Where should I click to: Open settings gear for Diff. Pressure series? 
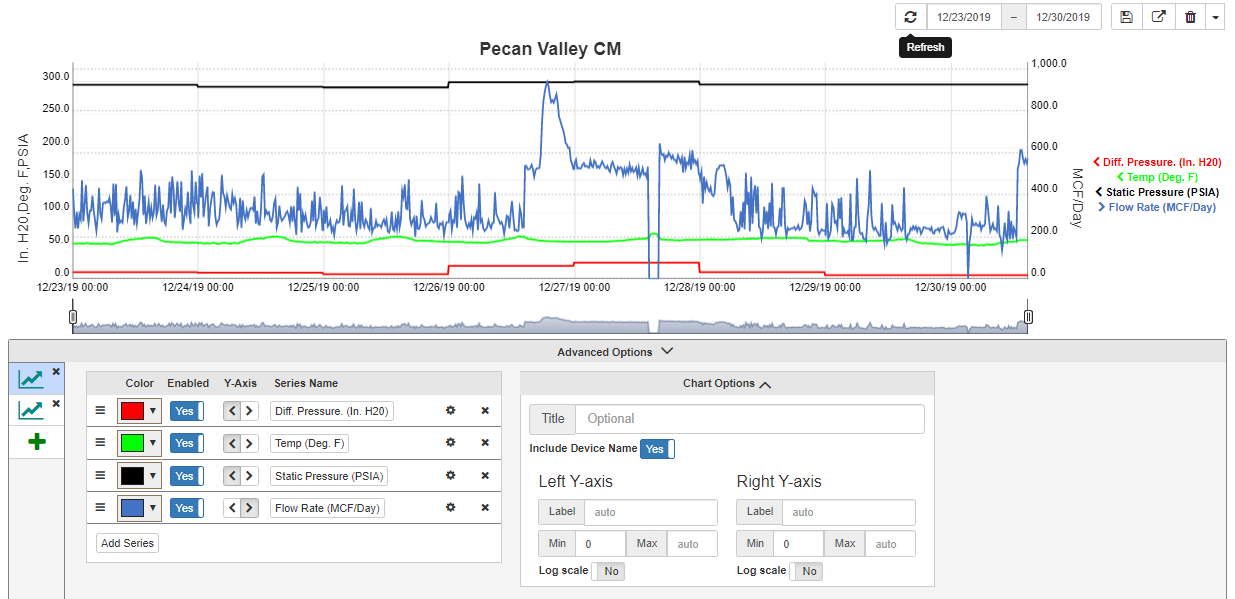pos(450,411)
